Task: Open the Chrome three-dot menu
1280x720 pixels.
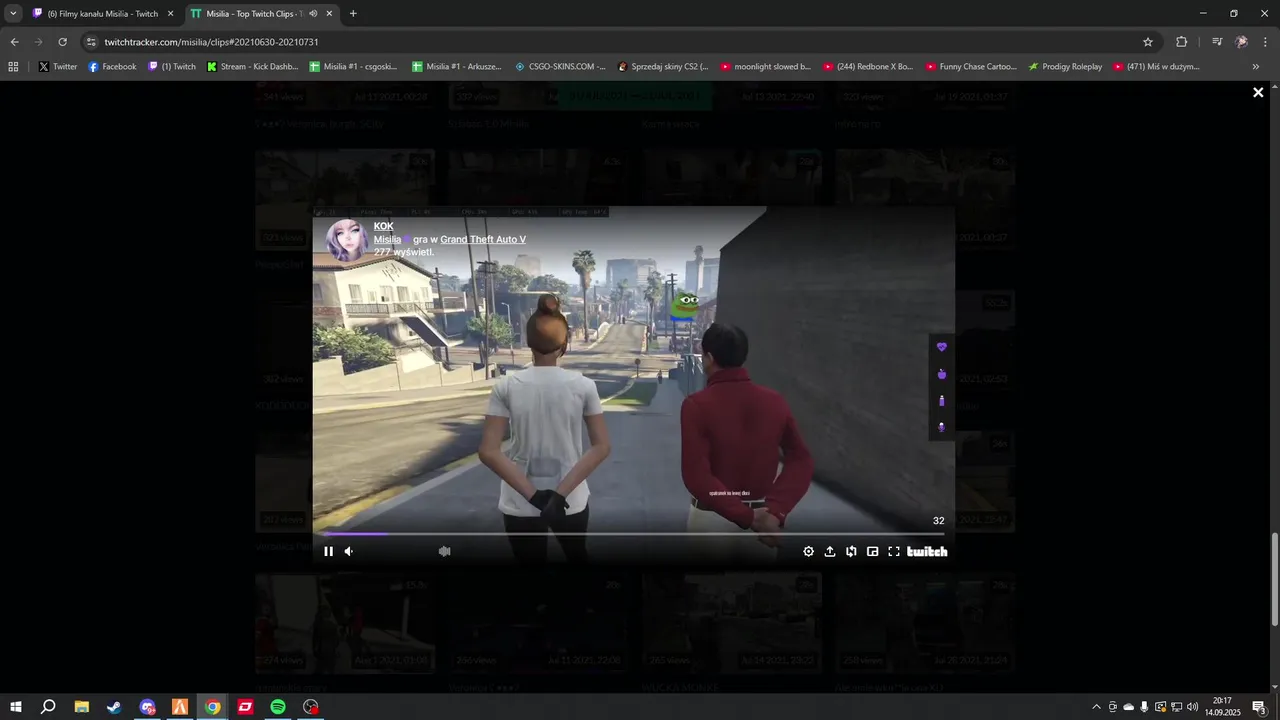Action: (x=1265, y=42)
